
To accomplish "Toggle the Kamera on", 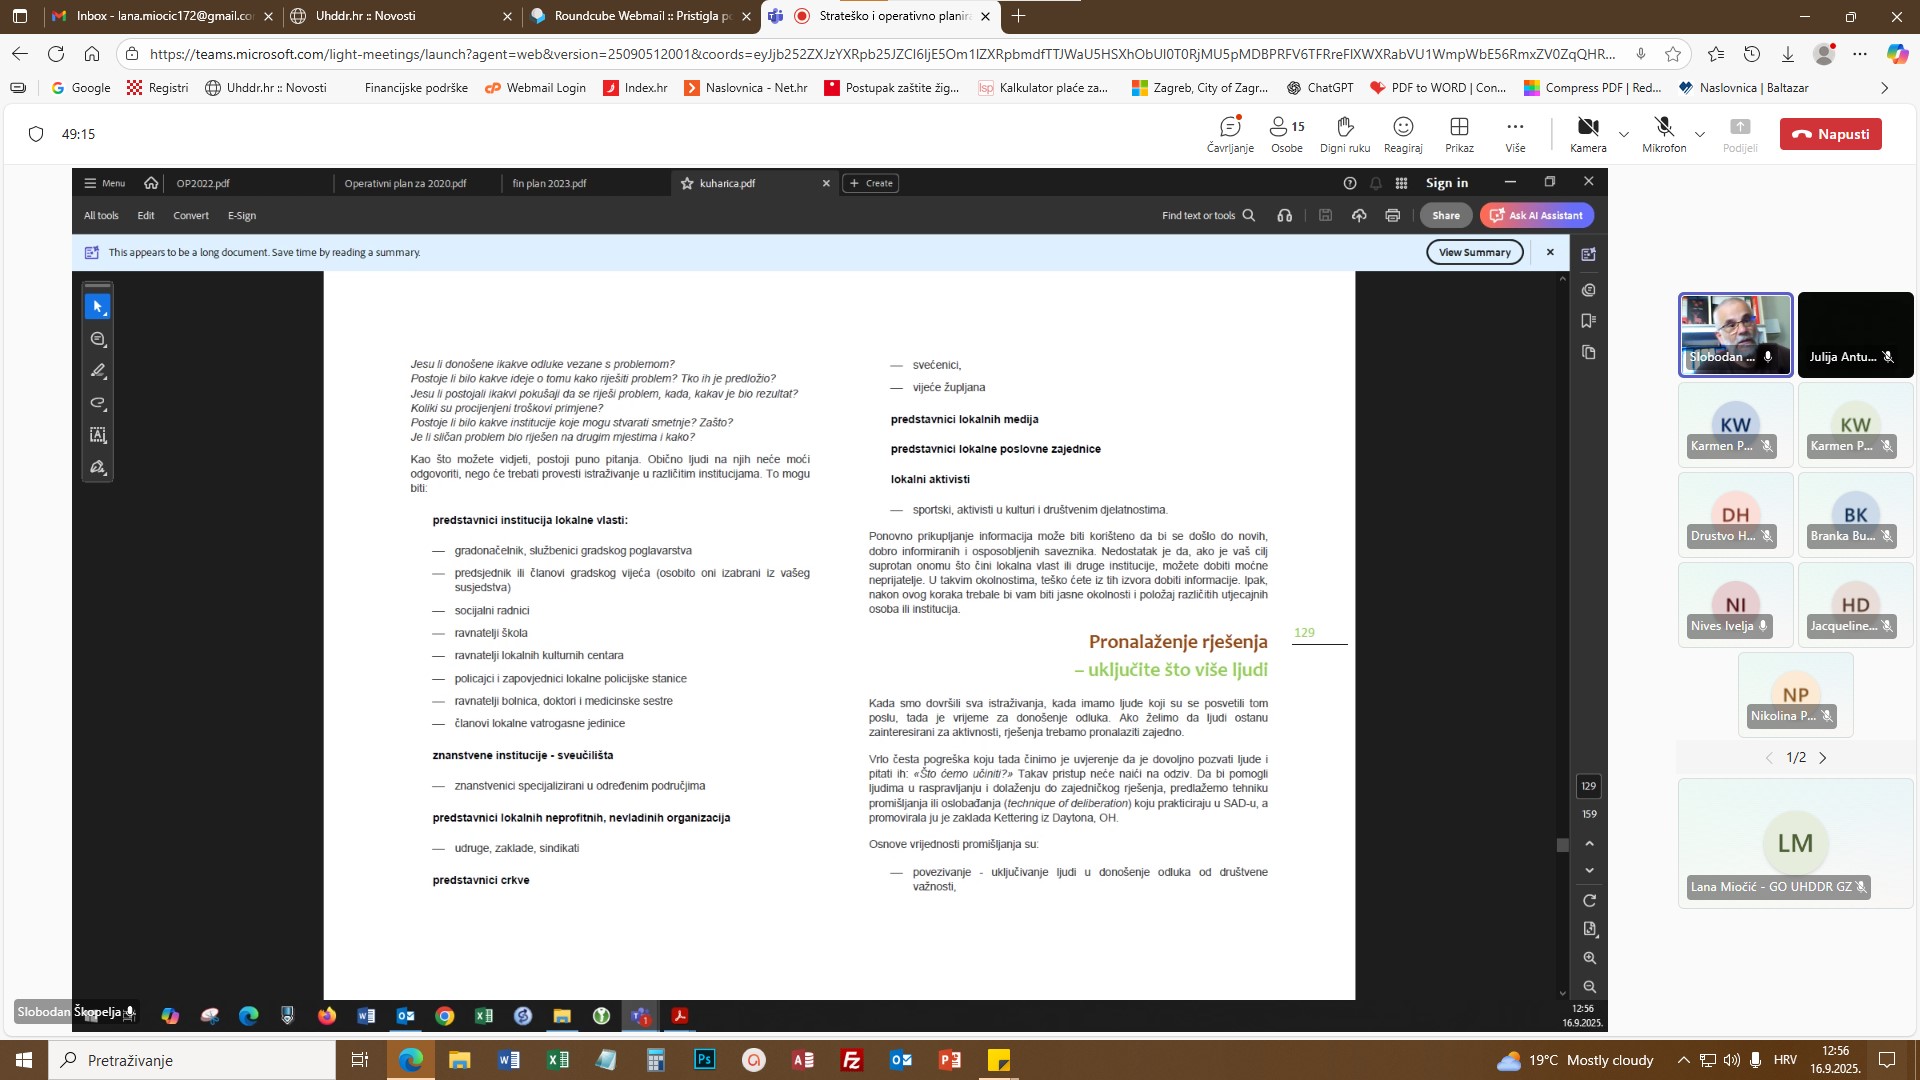I will click(1587, 134).
